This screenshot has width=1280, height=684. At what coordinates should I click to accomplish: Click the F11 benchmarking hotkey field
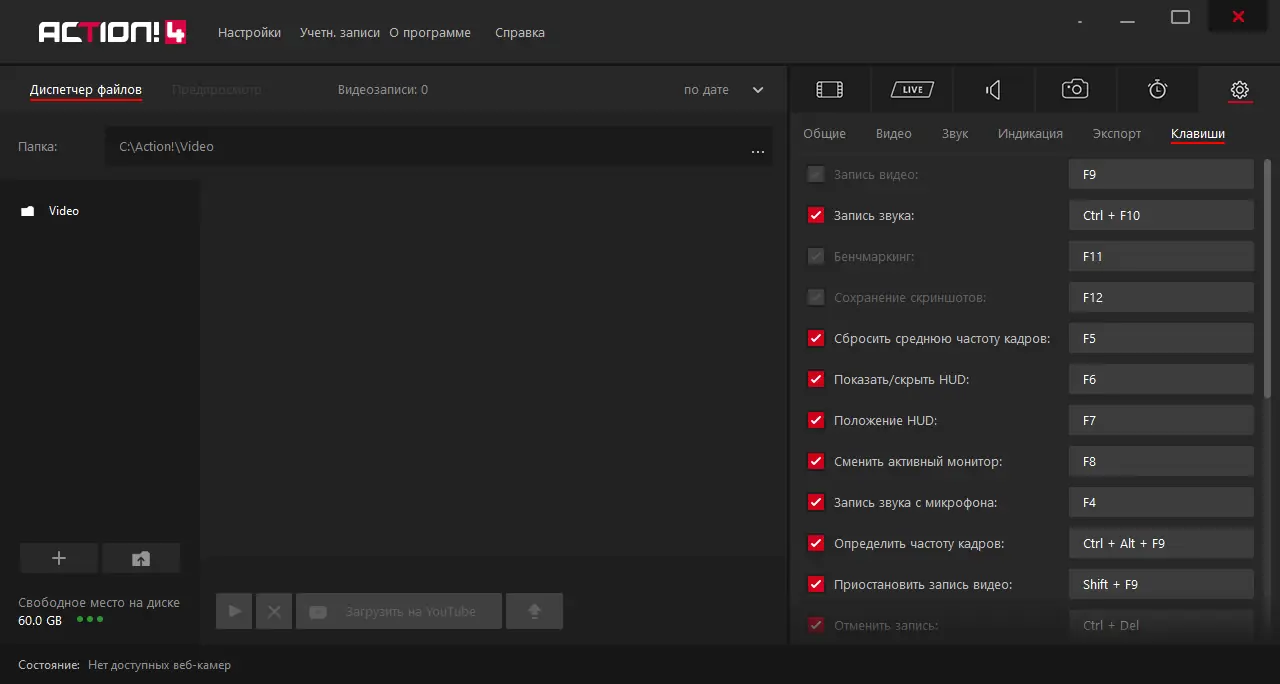[1161, 256]
